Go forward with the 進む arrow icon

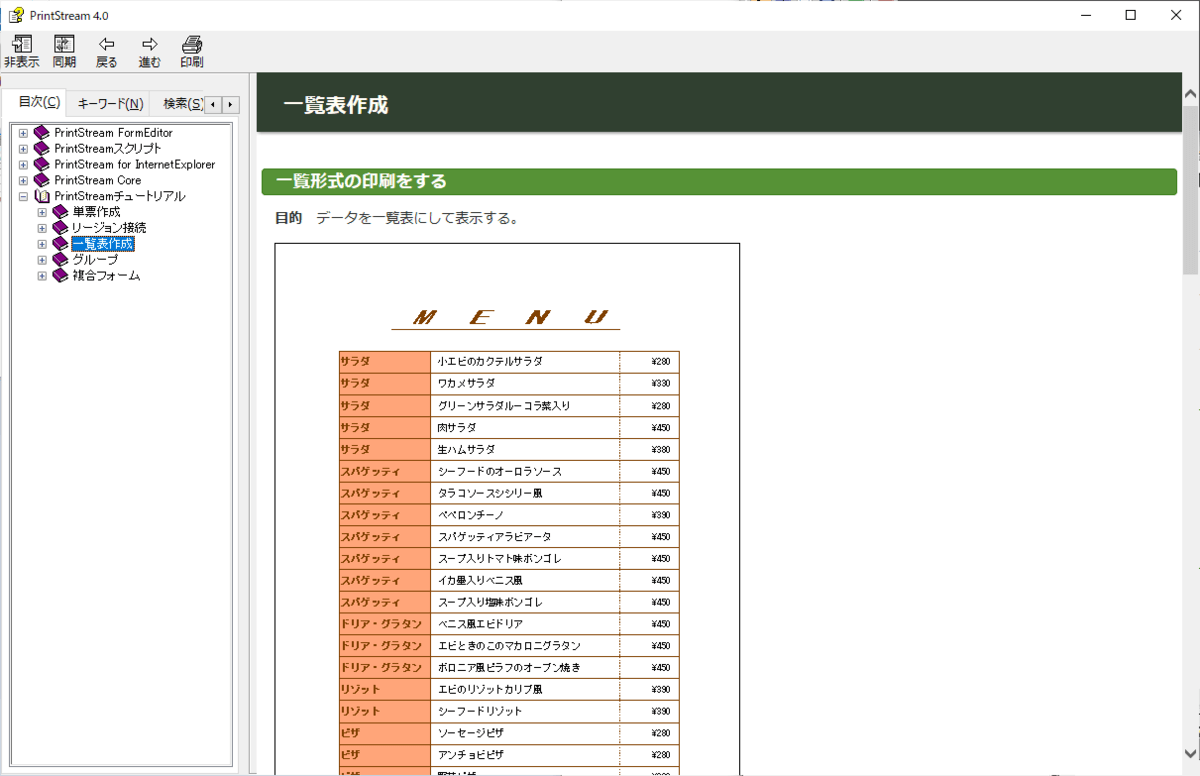[149, 44]
